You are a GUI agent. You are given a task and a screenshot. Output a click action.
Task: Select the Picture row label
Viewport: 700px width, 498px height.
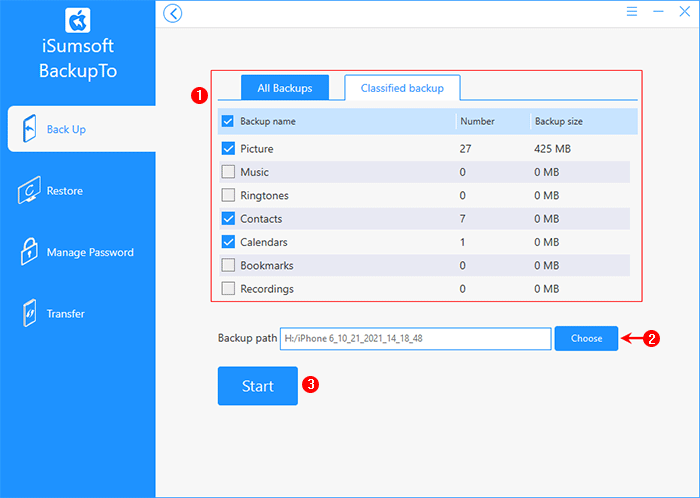[x=257, y=149]
